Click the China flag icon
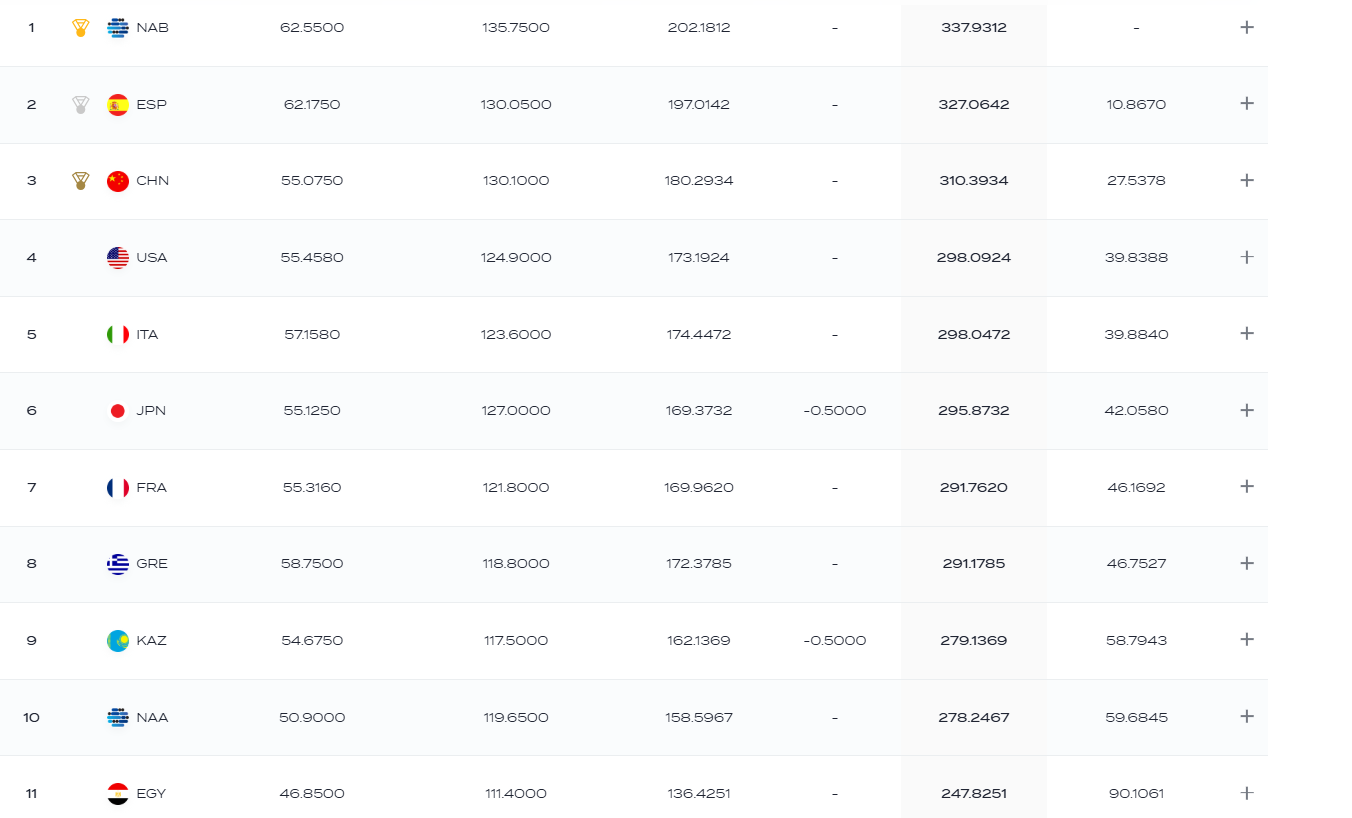1352x818 pixels. point(118,181)
